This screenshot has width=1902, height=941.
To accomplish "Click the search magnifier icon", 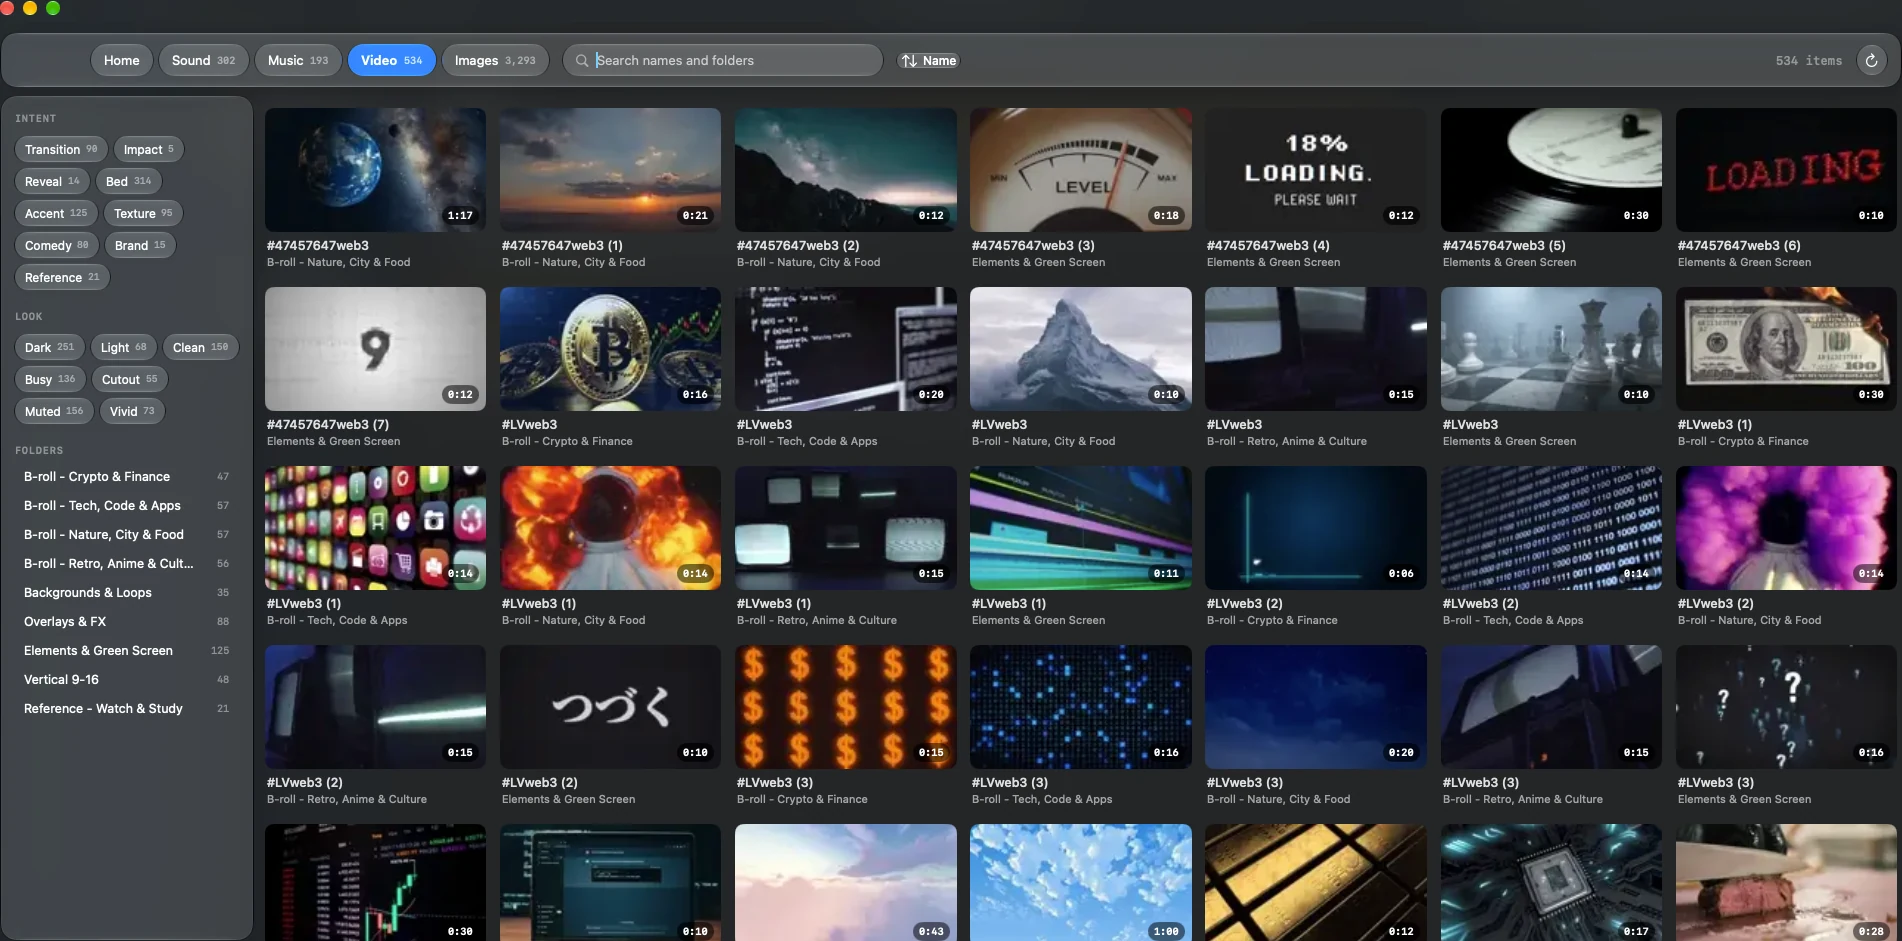I will tap(582, 61).
